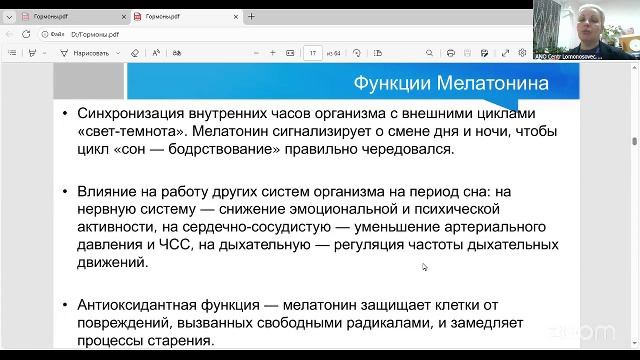This screenshot has height=360, width=640.
Task: Open the translate document tool
Action: (177, 53)
